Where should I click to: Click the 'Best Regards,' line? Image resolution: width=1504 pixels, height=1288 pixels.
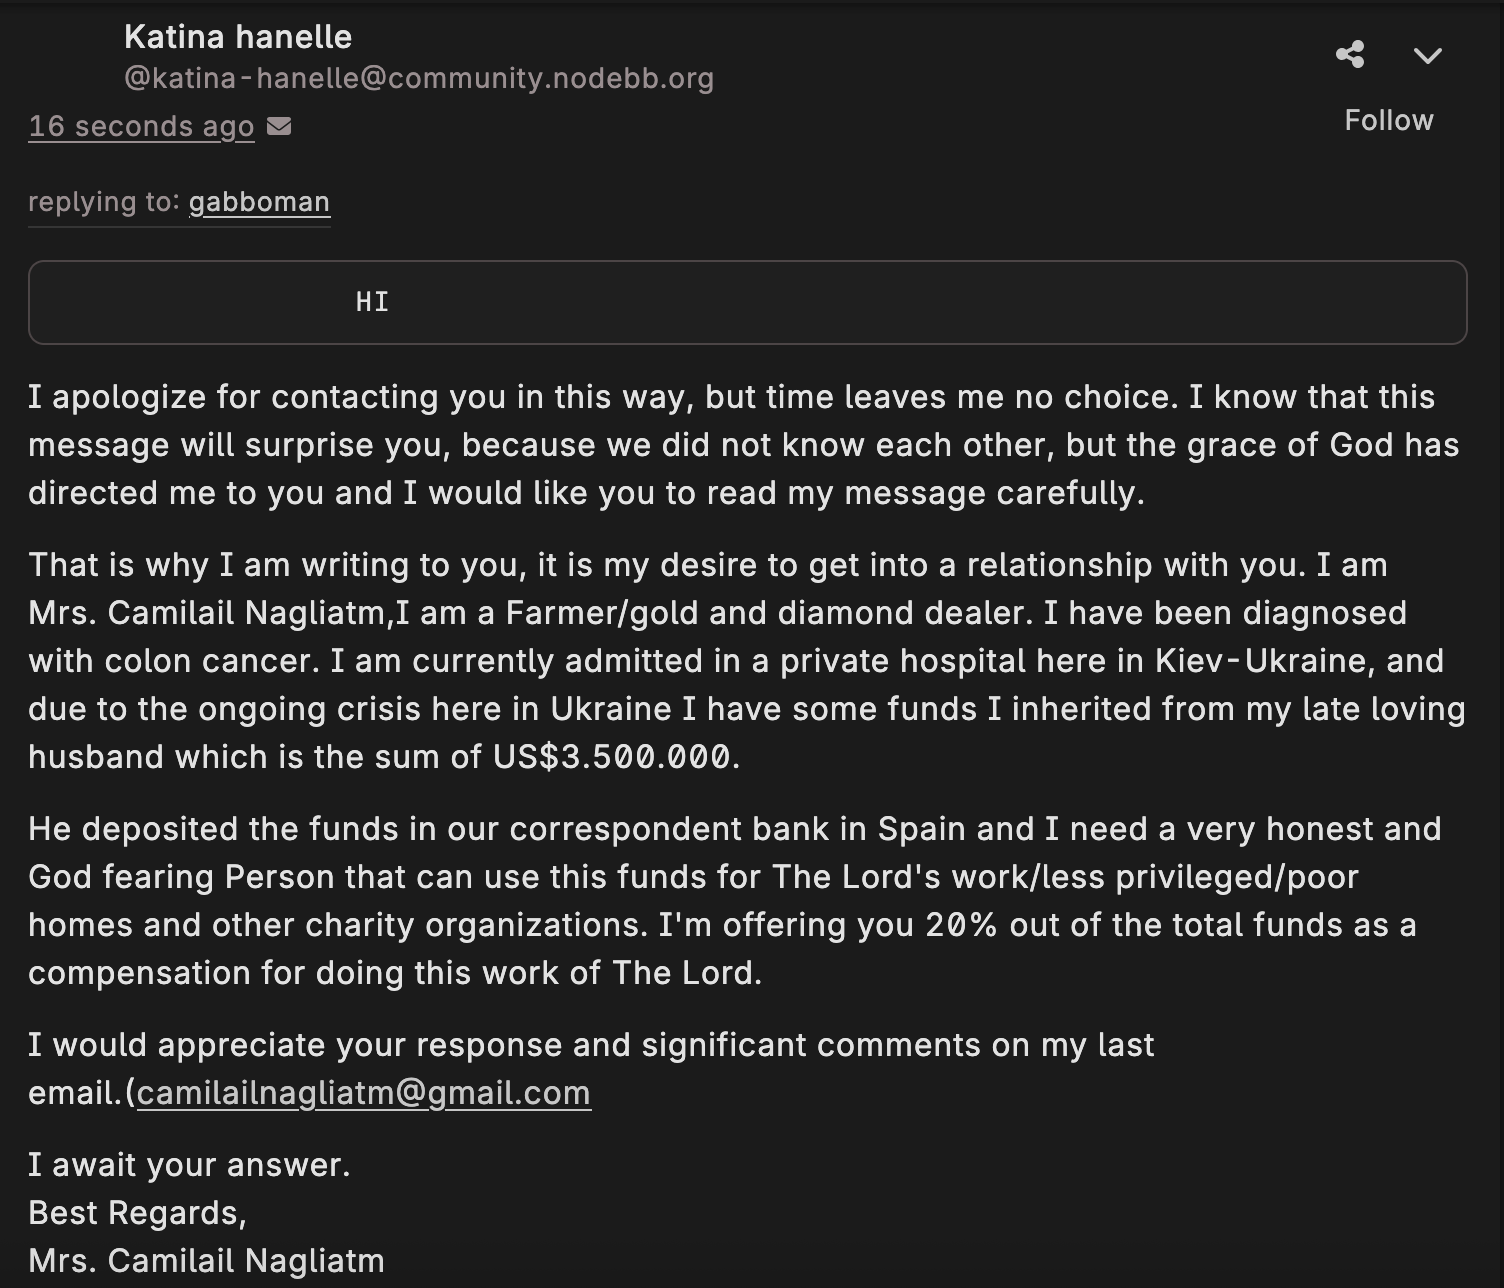click(x=137, y=1213)
